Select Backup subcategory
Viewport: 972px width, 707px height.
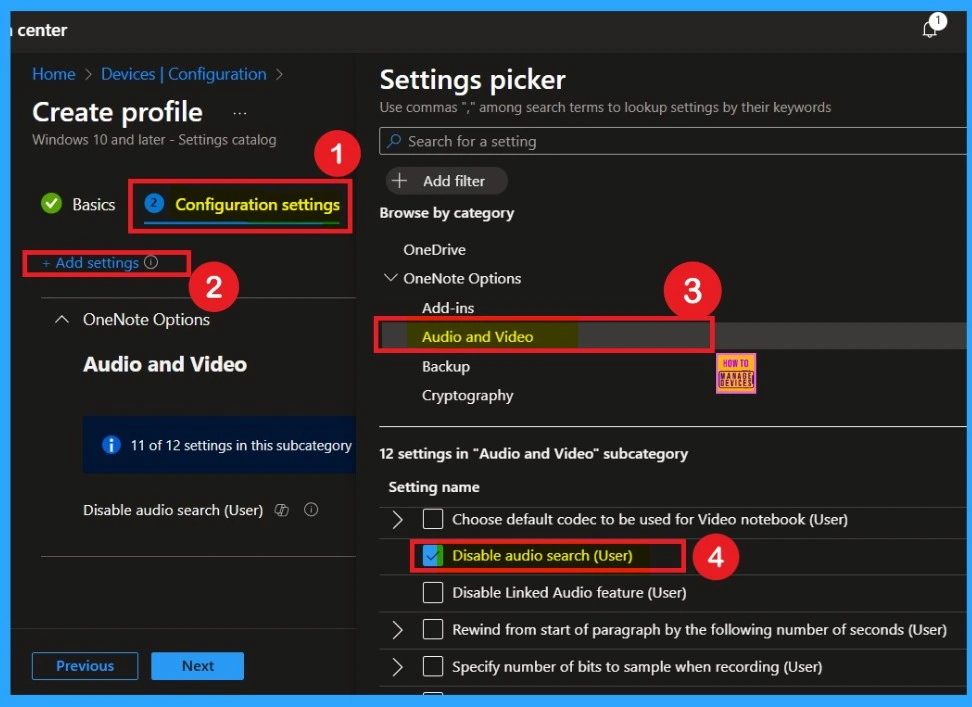446,366
